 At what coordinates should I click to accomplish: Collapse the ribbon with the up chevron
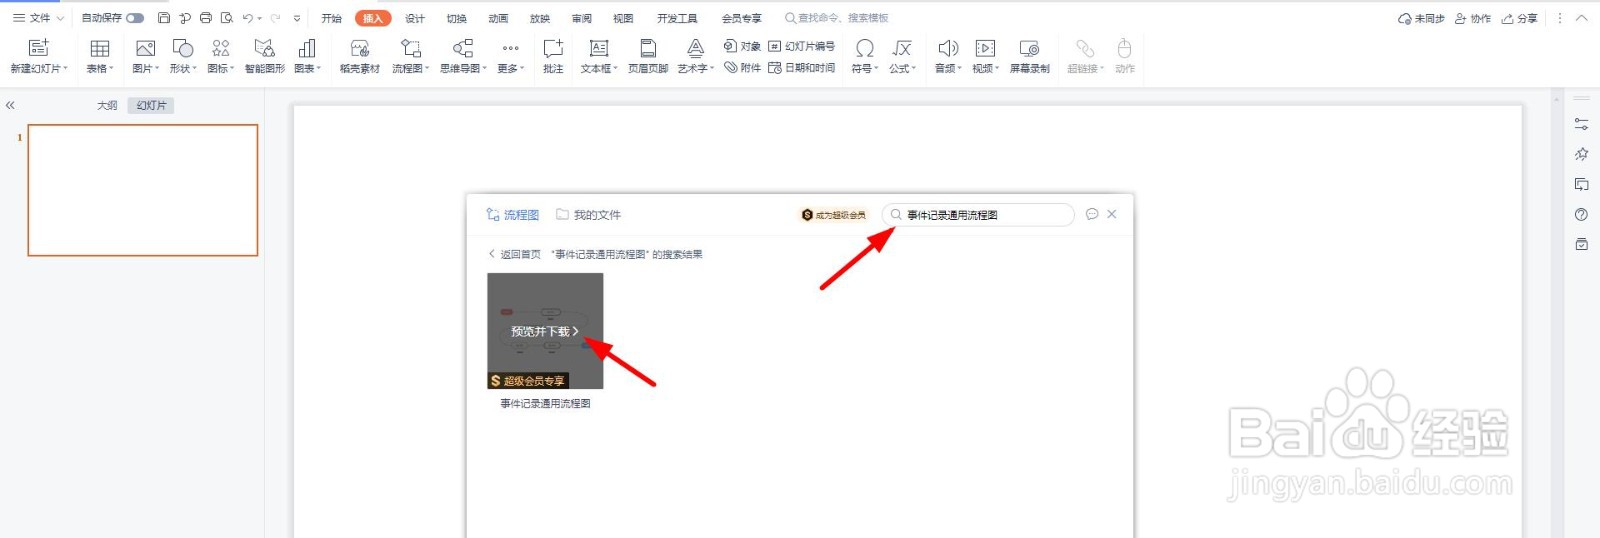click(x=1582, y=18)
